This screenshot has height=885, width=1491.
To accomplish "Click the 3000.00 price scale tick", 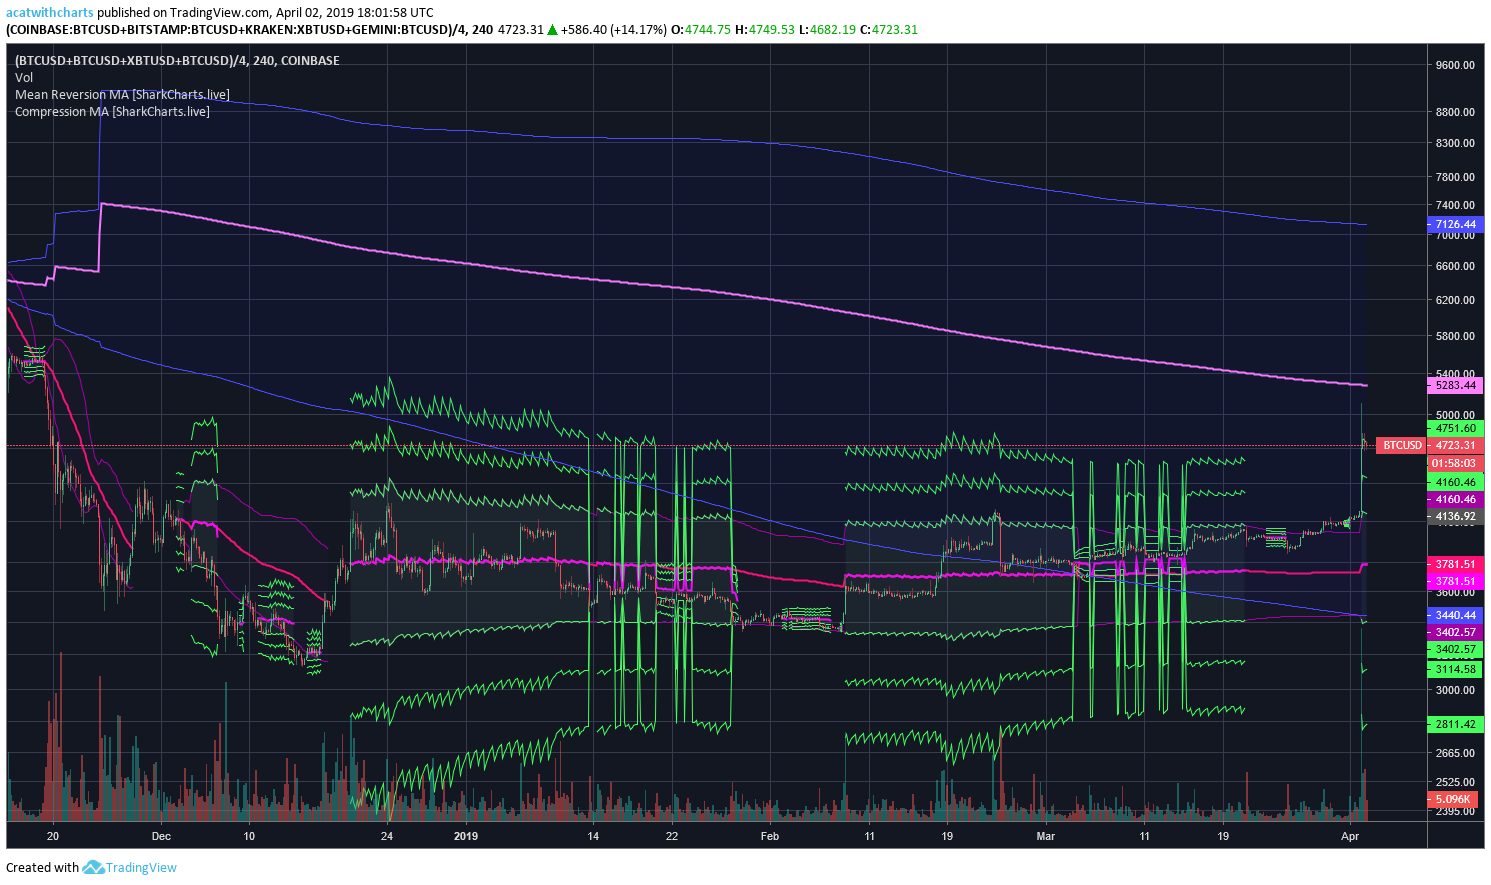I will click(1455, 690).
